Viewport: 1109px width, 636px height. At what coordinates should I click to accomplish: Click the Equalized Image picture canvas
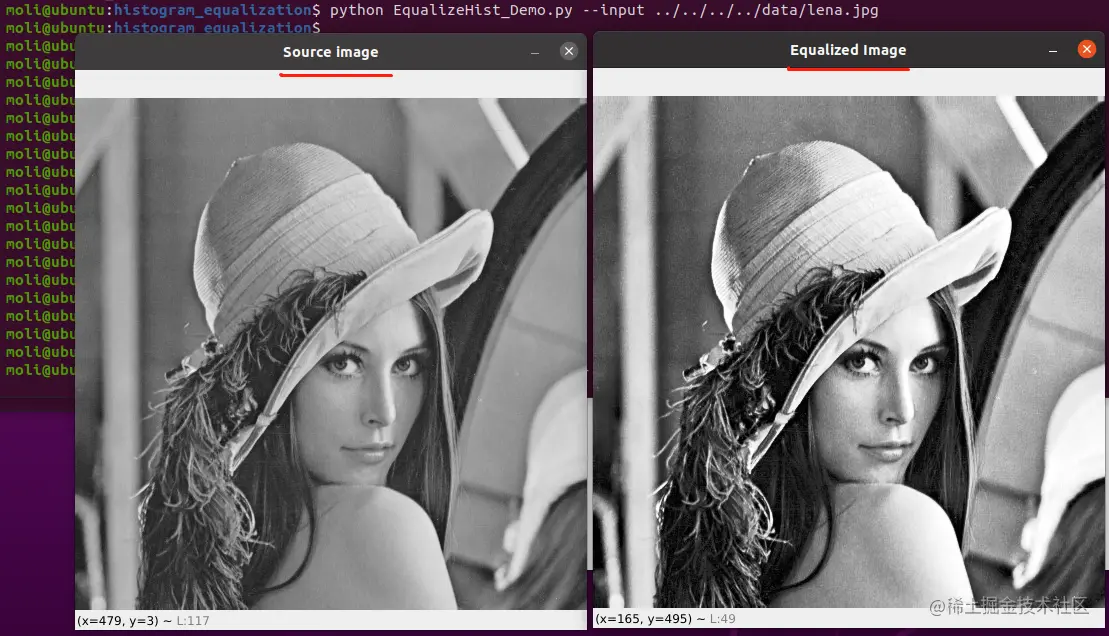849,352
